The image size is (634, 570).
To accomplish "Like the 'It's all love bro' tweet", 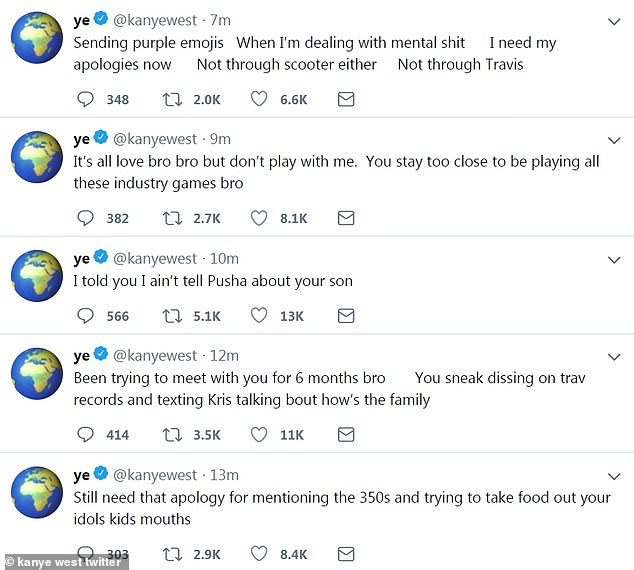I will (259, 217).
